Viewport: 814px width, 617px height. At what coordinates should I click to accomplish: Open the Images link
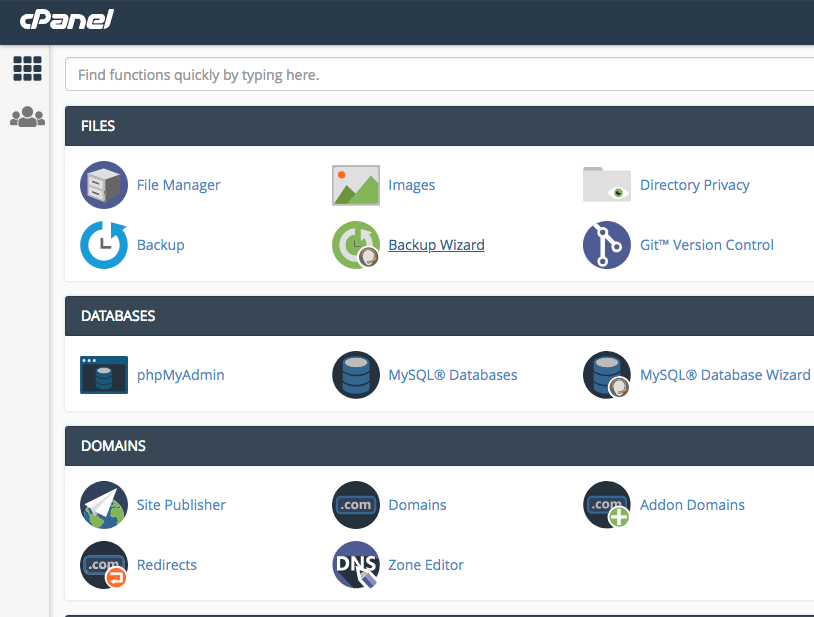[412, 185]
